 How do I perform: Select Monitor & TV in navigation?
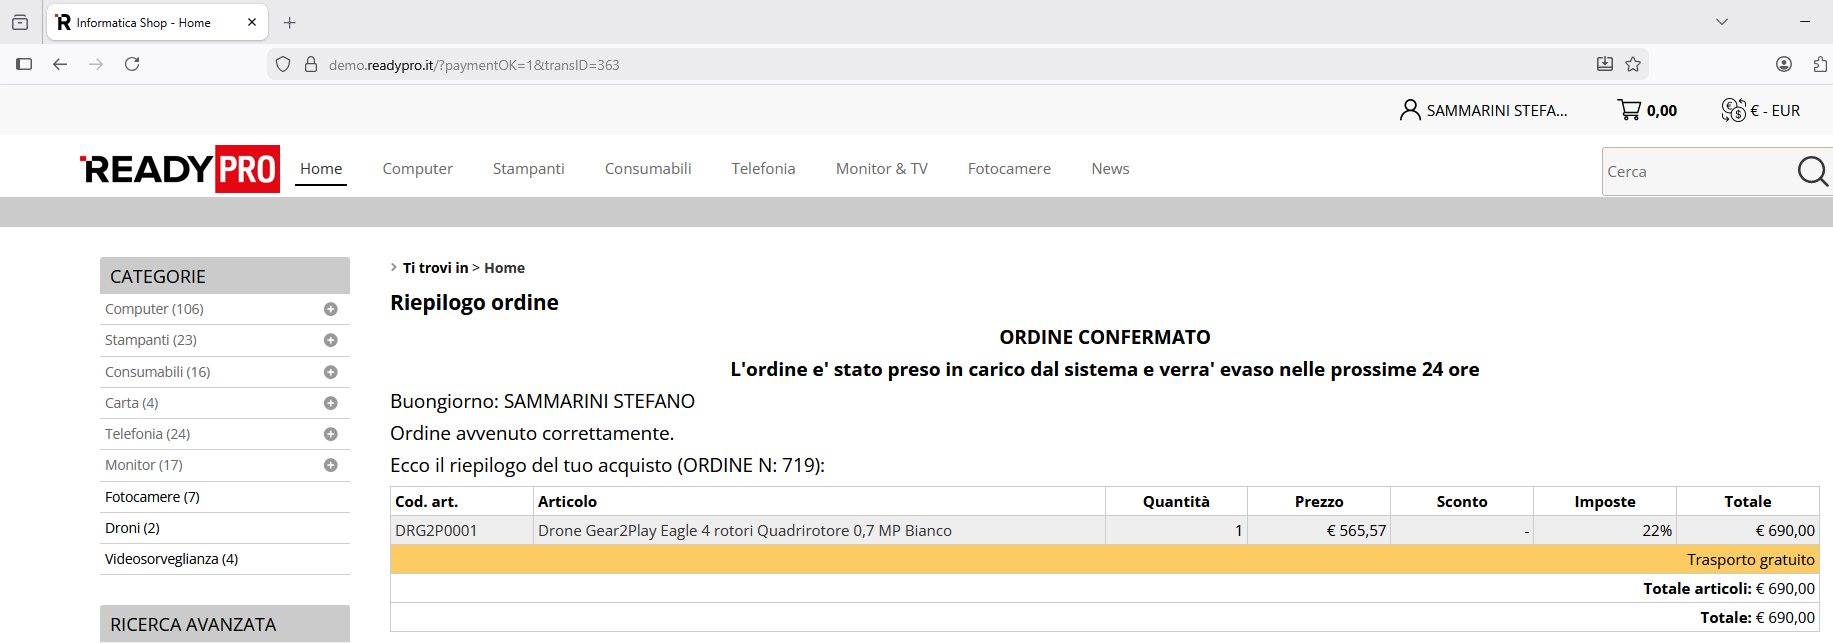pos(881,169)
